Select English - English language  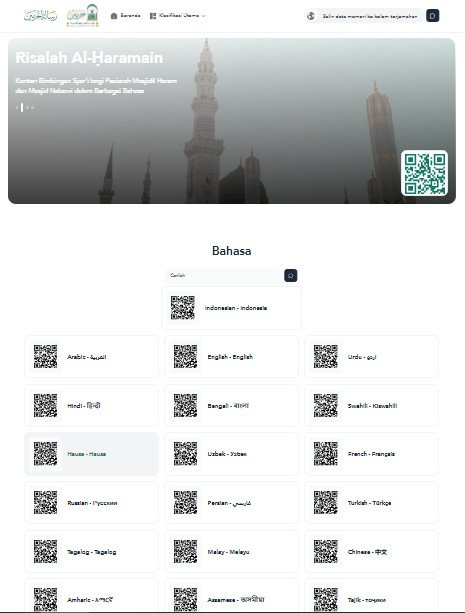232,357
